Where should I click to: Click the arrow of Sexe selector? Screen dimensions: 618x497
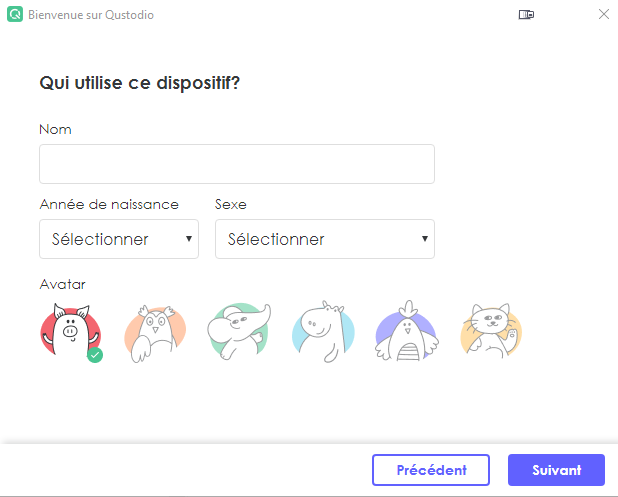[x=424, y=238]
